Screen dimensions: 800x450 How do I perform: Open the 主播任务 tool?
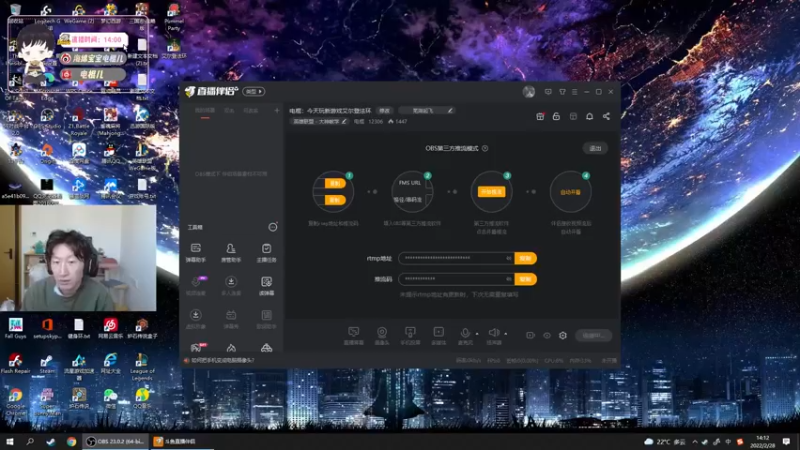(x=266, y=253)
